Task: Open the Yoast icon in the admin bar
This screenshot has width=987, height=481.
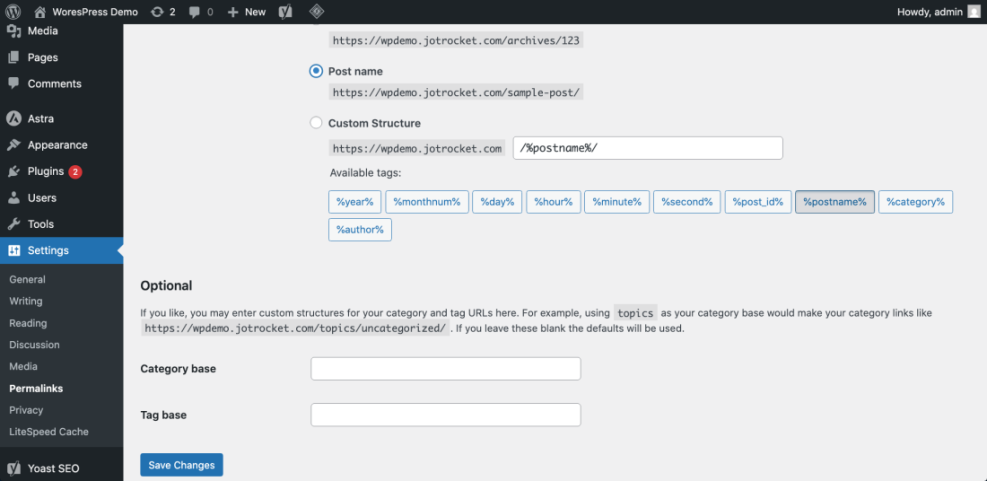Action: click(285, 11)
